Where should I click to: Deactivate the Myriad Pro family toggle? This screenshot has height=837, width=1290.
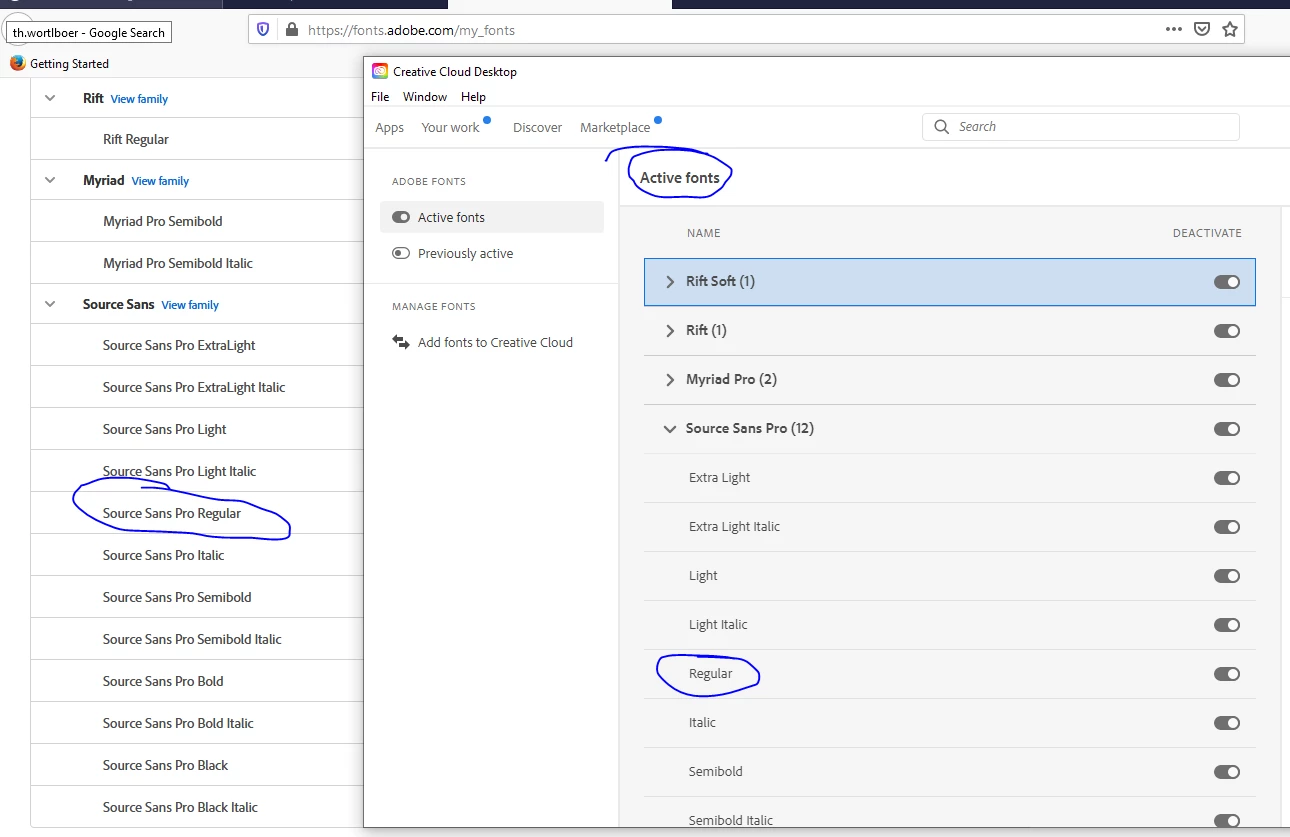click(1227, 380)
